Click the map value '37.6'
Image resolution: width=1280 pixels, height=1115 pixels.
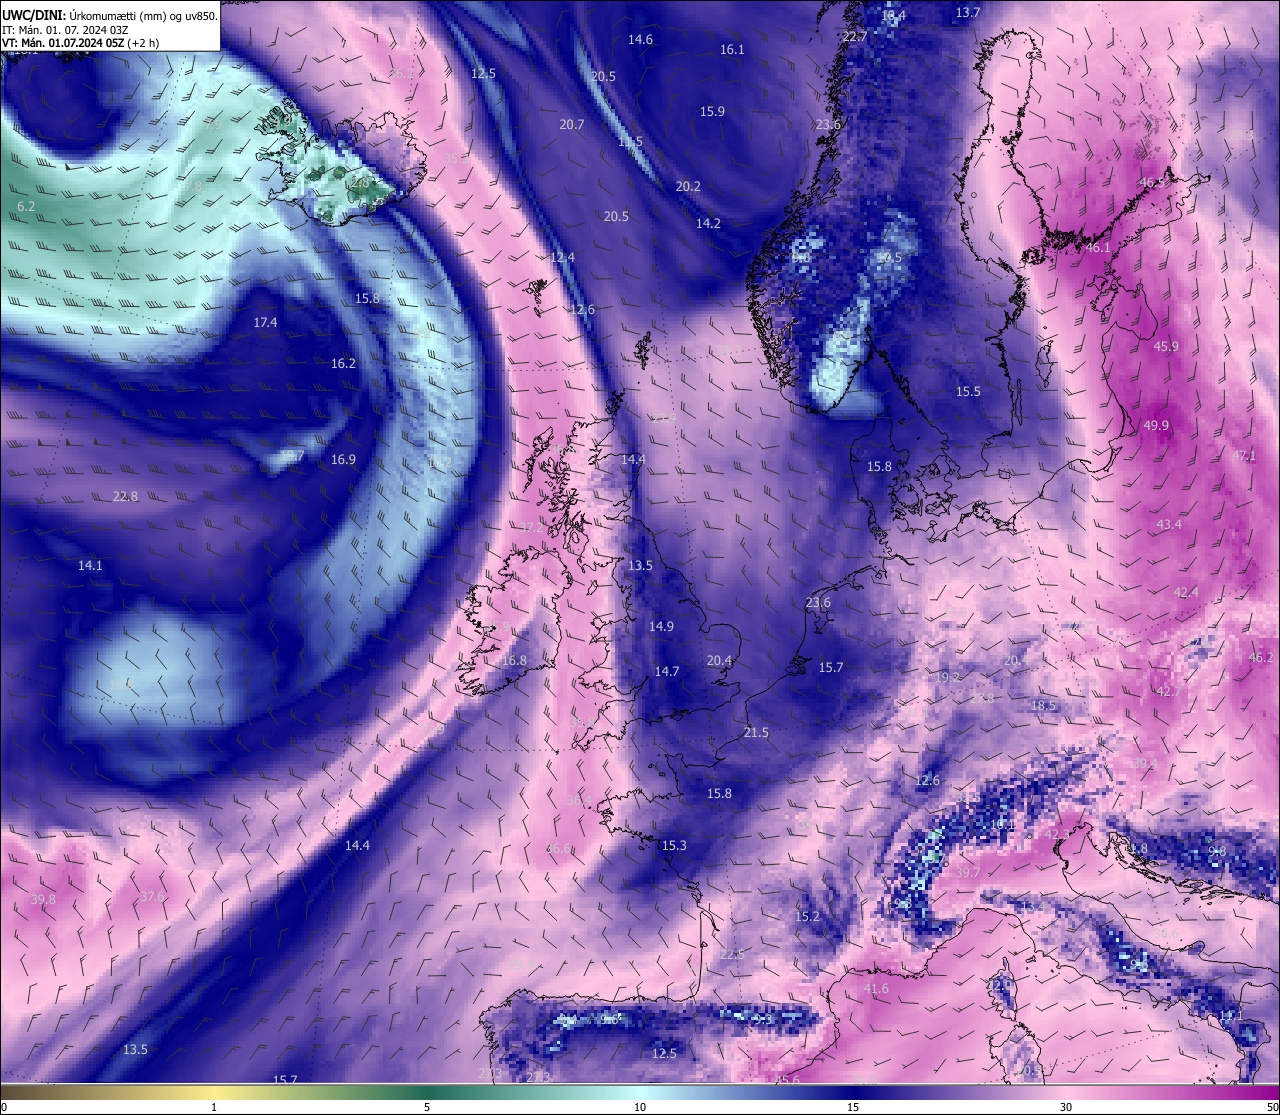[x=152, y=896]
